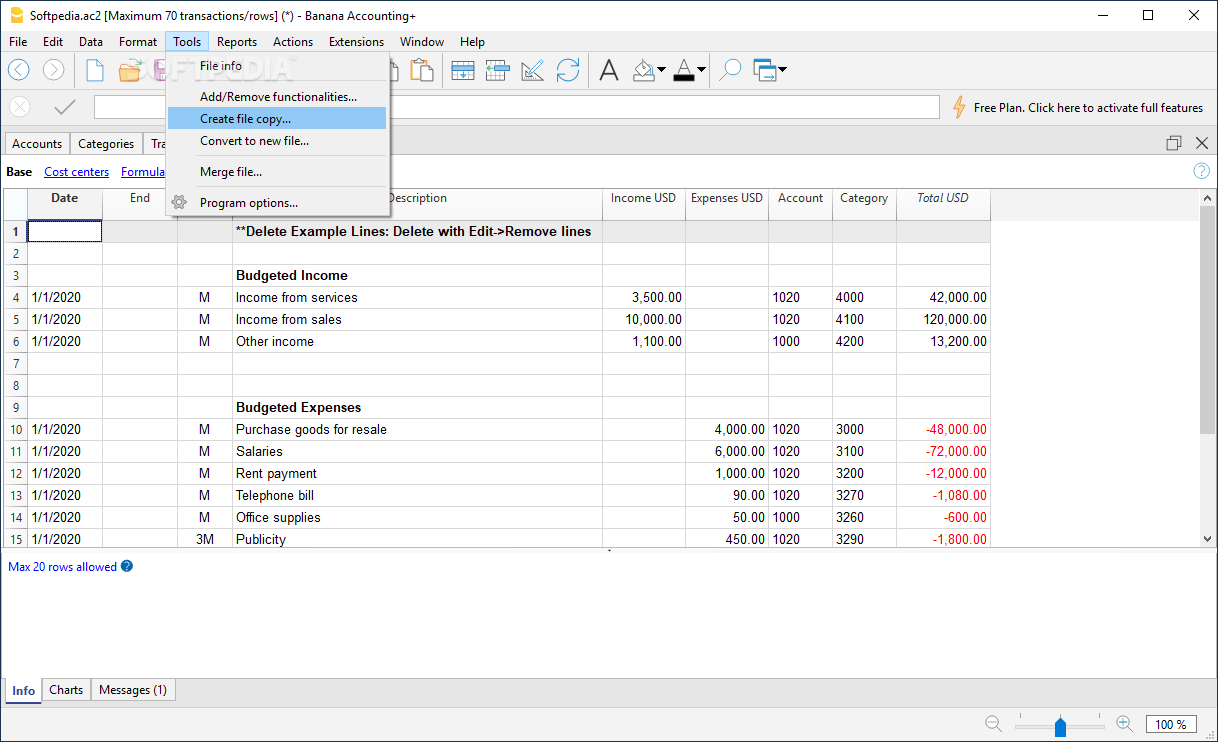The height and width of the screenshot is (742, 1218).
Task: Open the Messages (1) tab
Action: [x=133, y=690]
